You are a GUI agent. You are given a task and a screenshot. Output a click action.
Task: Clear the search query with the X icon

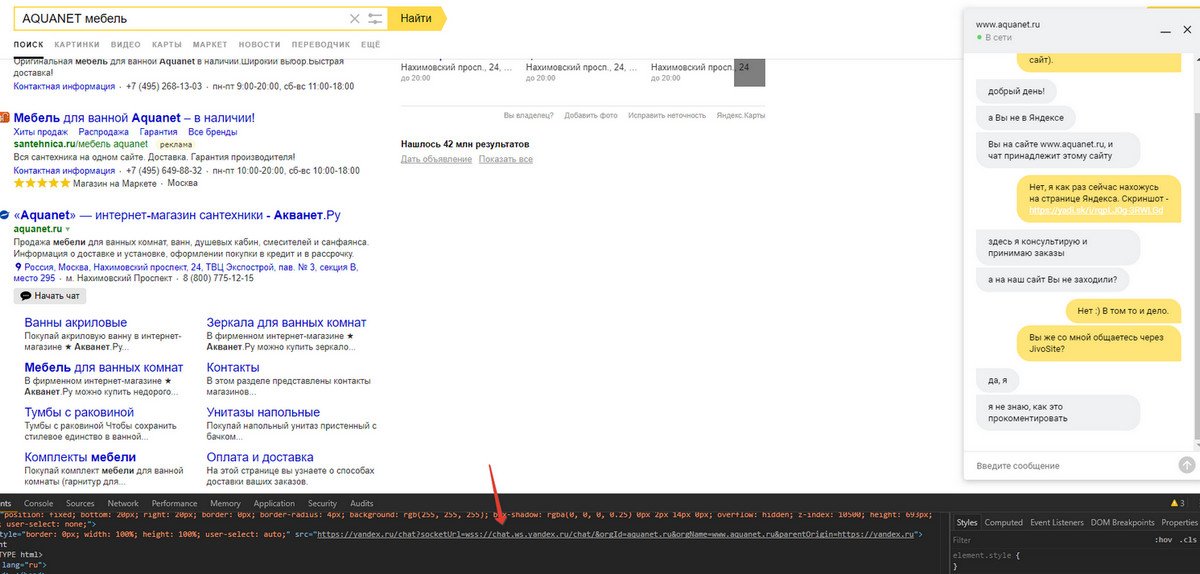(354, 19)
